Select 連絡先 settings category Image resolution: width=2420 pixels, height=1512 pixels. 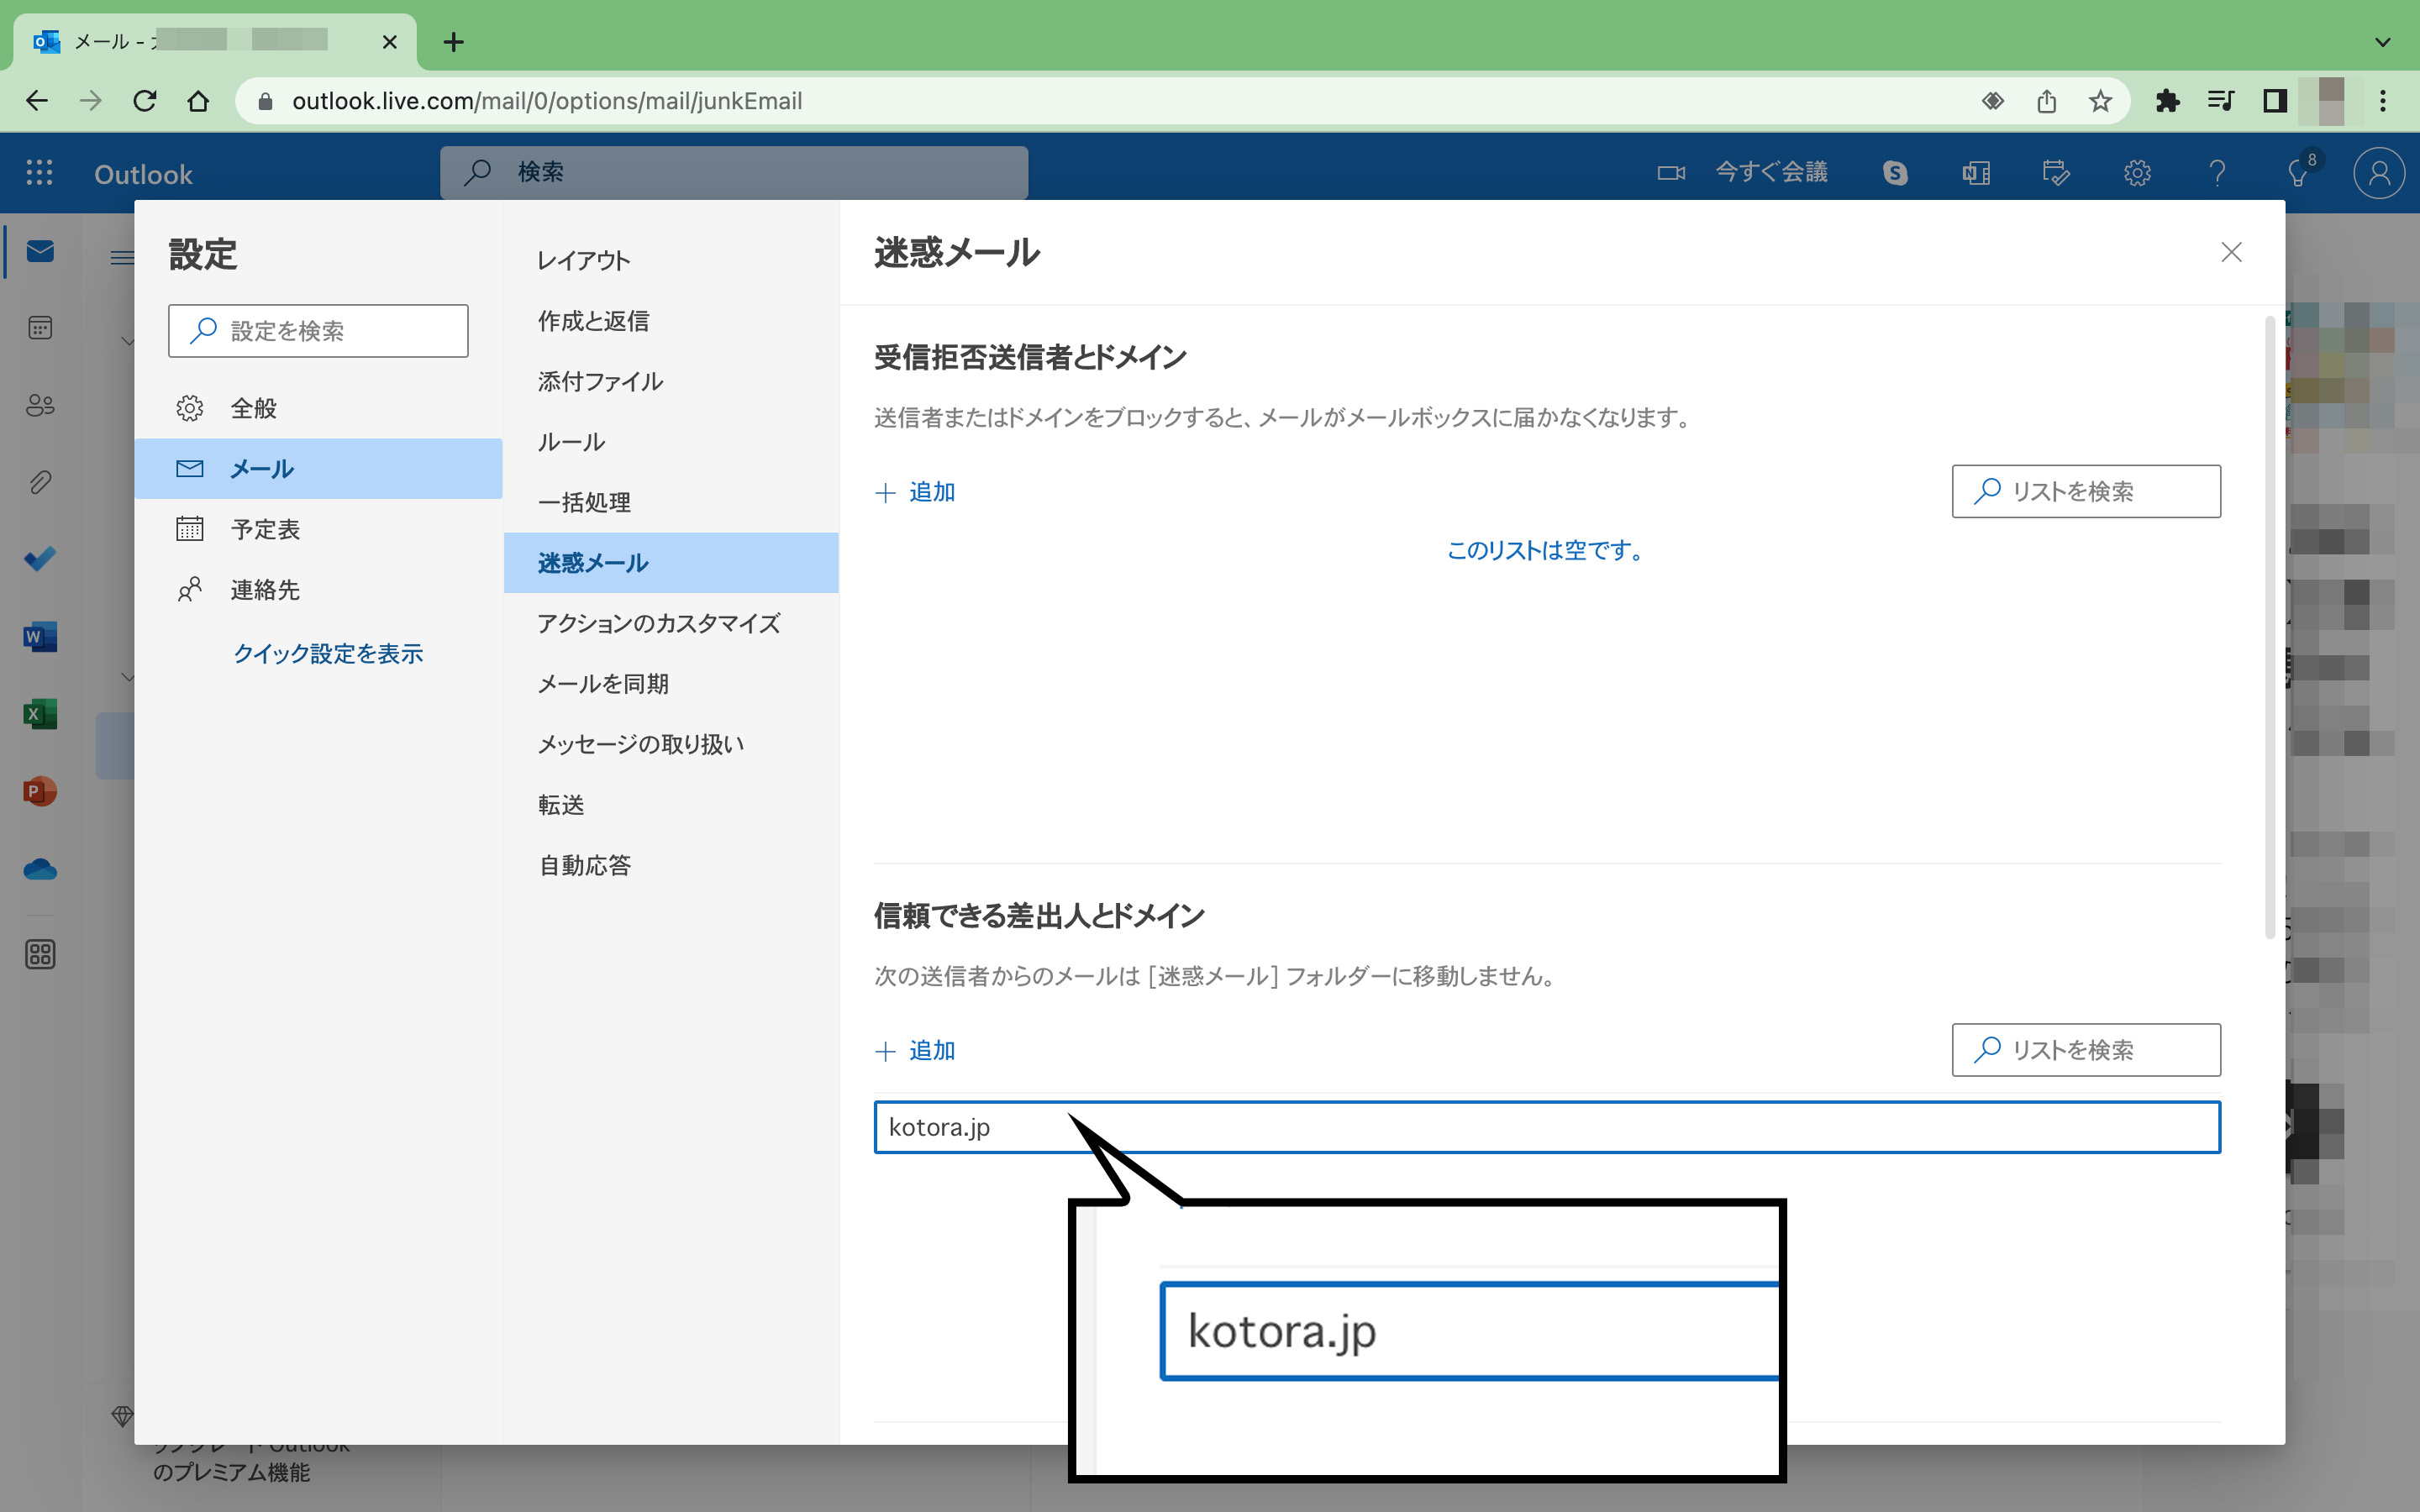click(x=318, y=590)
